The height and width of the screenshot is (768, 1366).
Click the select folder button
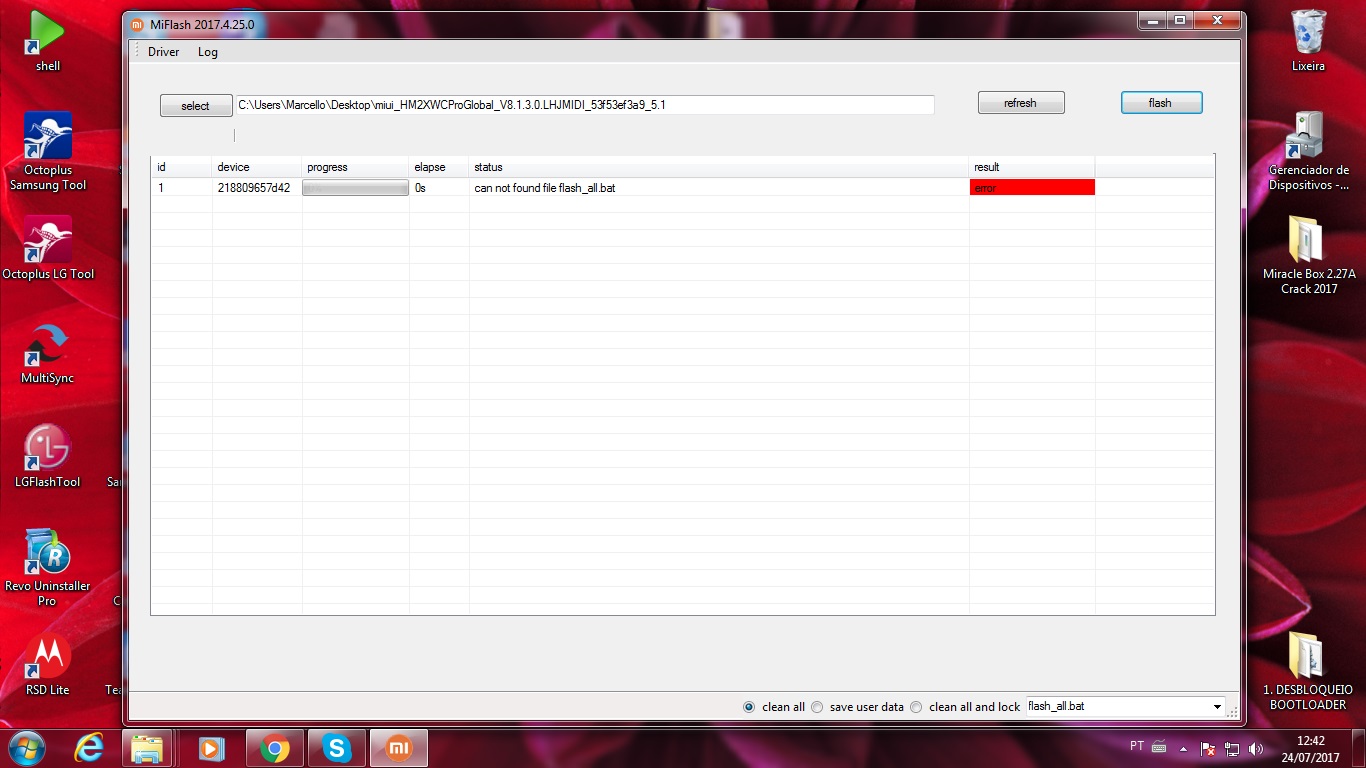coord(196,106)
